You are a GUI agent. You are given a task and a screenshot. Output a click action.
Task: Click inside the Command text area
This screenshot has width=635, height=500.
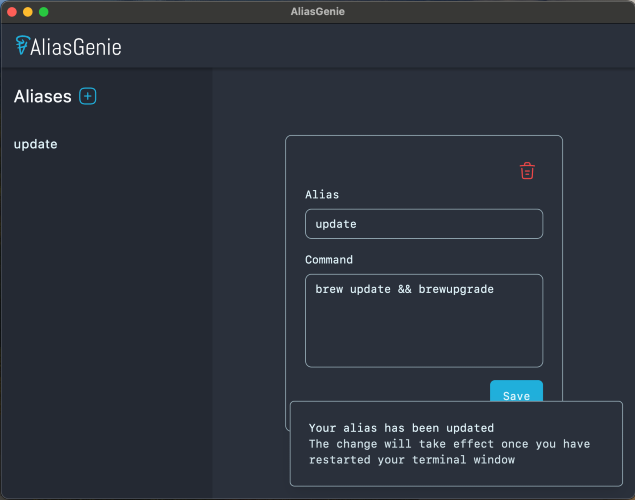(x=424, y=321)
